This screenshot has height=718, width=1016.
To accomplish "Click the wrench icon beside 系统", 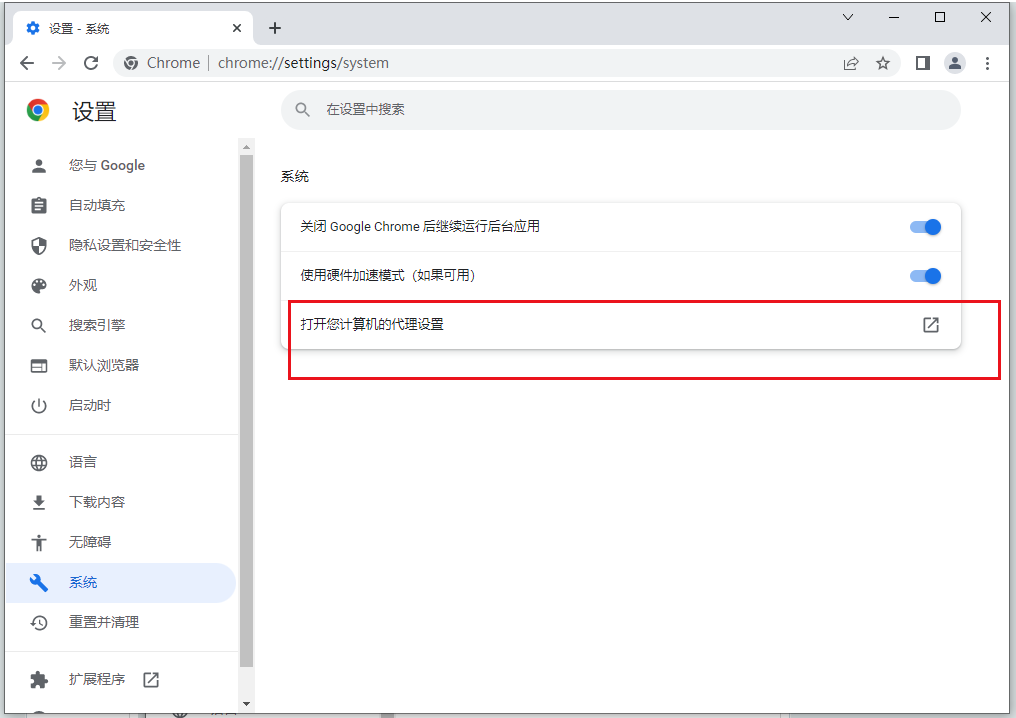I will click(x=39, y=583).
